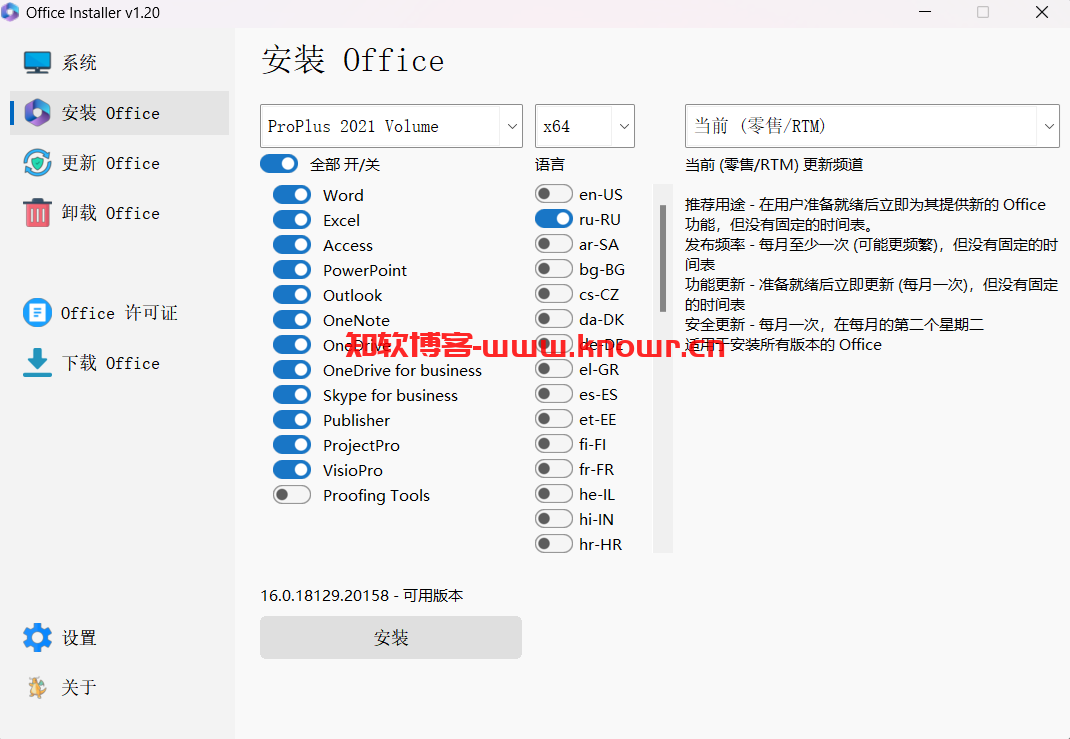Image resolution: width=1070 pixels, height=739 pixels.
Task: Click the 安装 button
Action: pos(391,637)
